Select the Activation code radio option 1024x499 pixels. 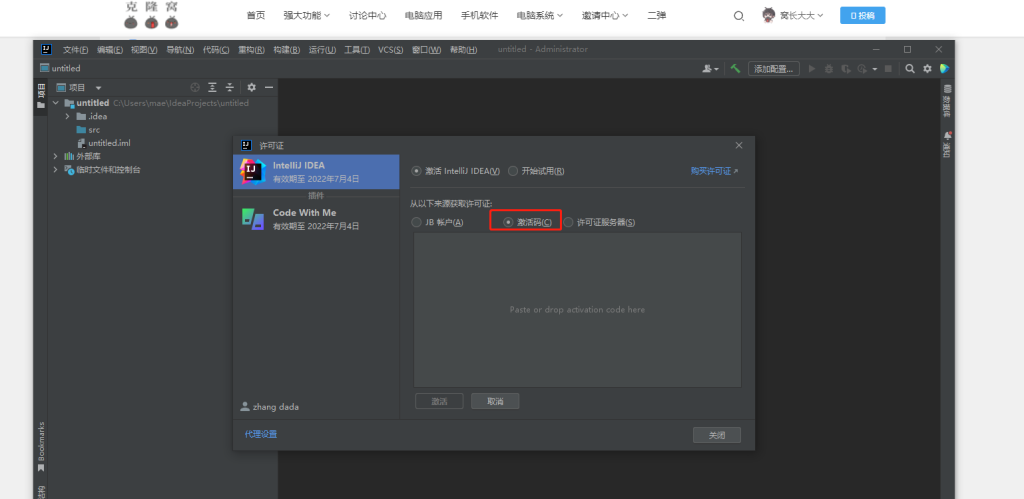[x=508, y=222]
